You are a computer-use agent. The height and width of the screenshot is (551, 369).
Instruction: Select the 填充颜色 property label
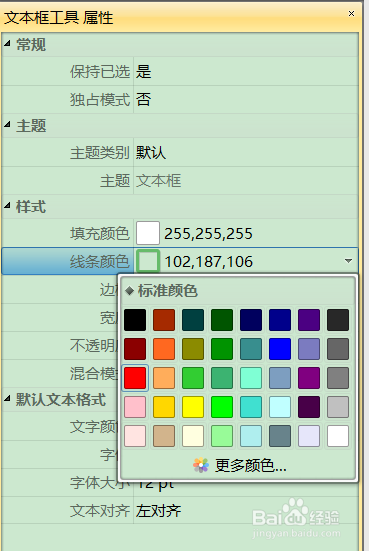[100, 233]
